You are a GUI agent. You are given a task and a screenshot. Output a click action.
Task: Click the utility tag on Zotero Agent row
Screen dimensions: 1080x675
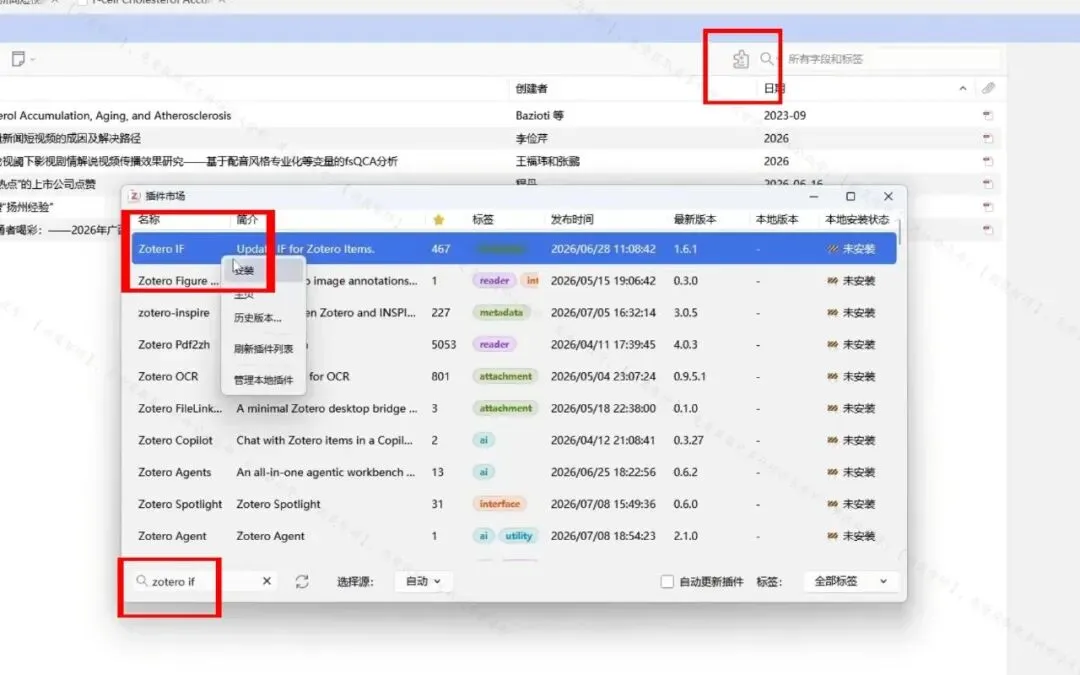519,536
